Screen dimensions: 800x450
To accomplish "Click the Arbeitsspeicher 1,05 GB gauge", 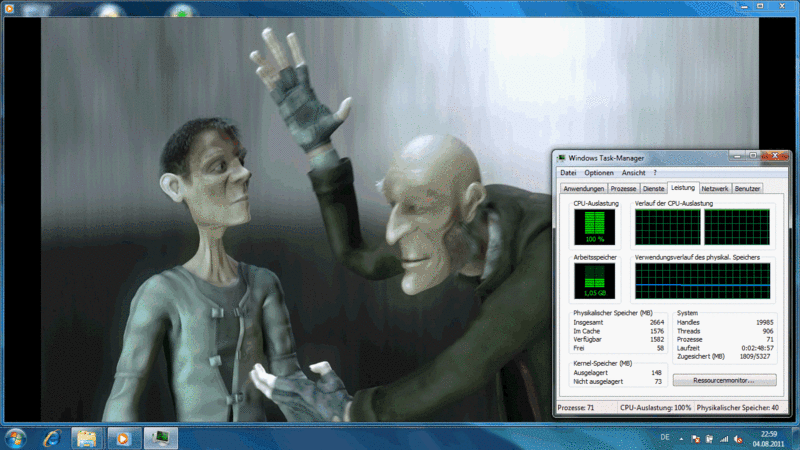I will coord(594,281).
